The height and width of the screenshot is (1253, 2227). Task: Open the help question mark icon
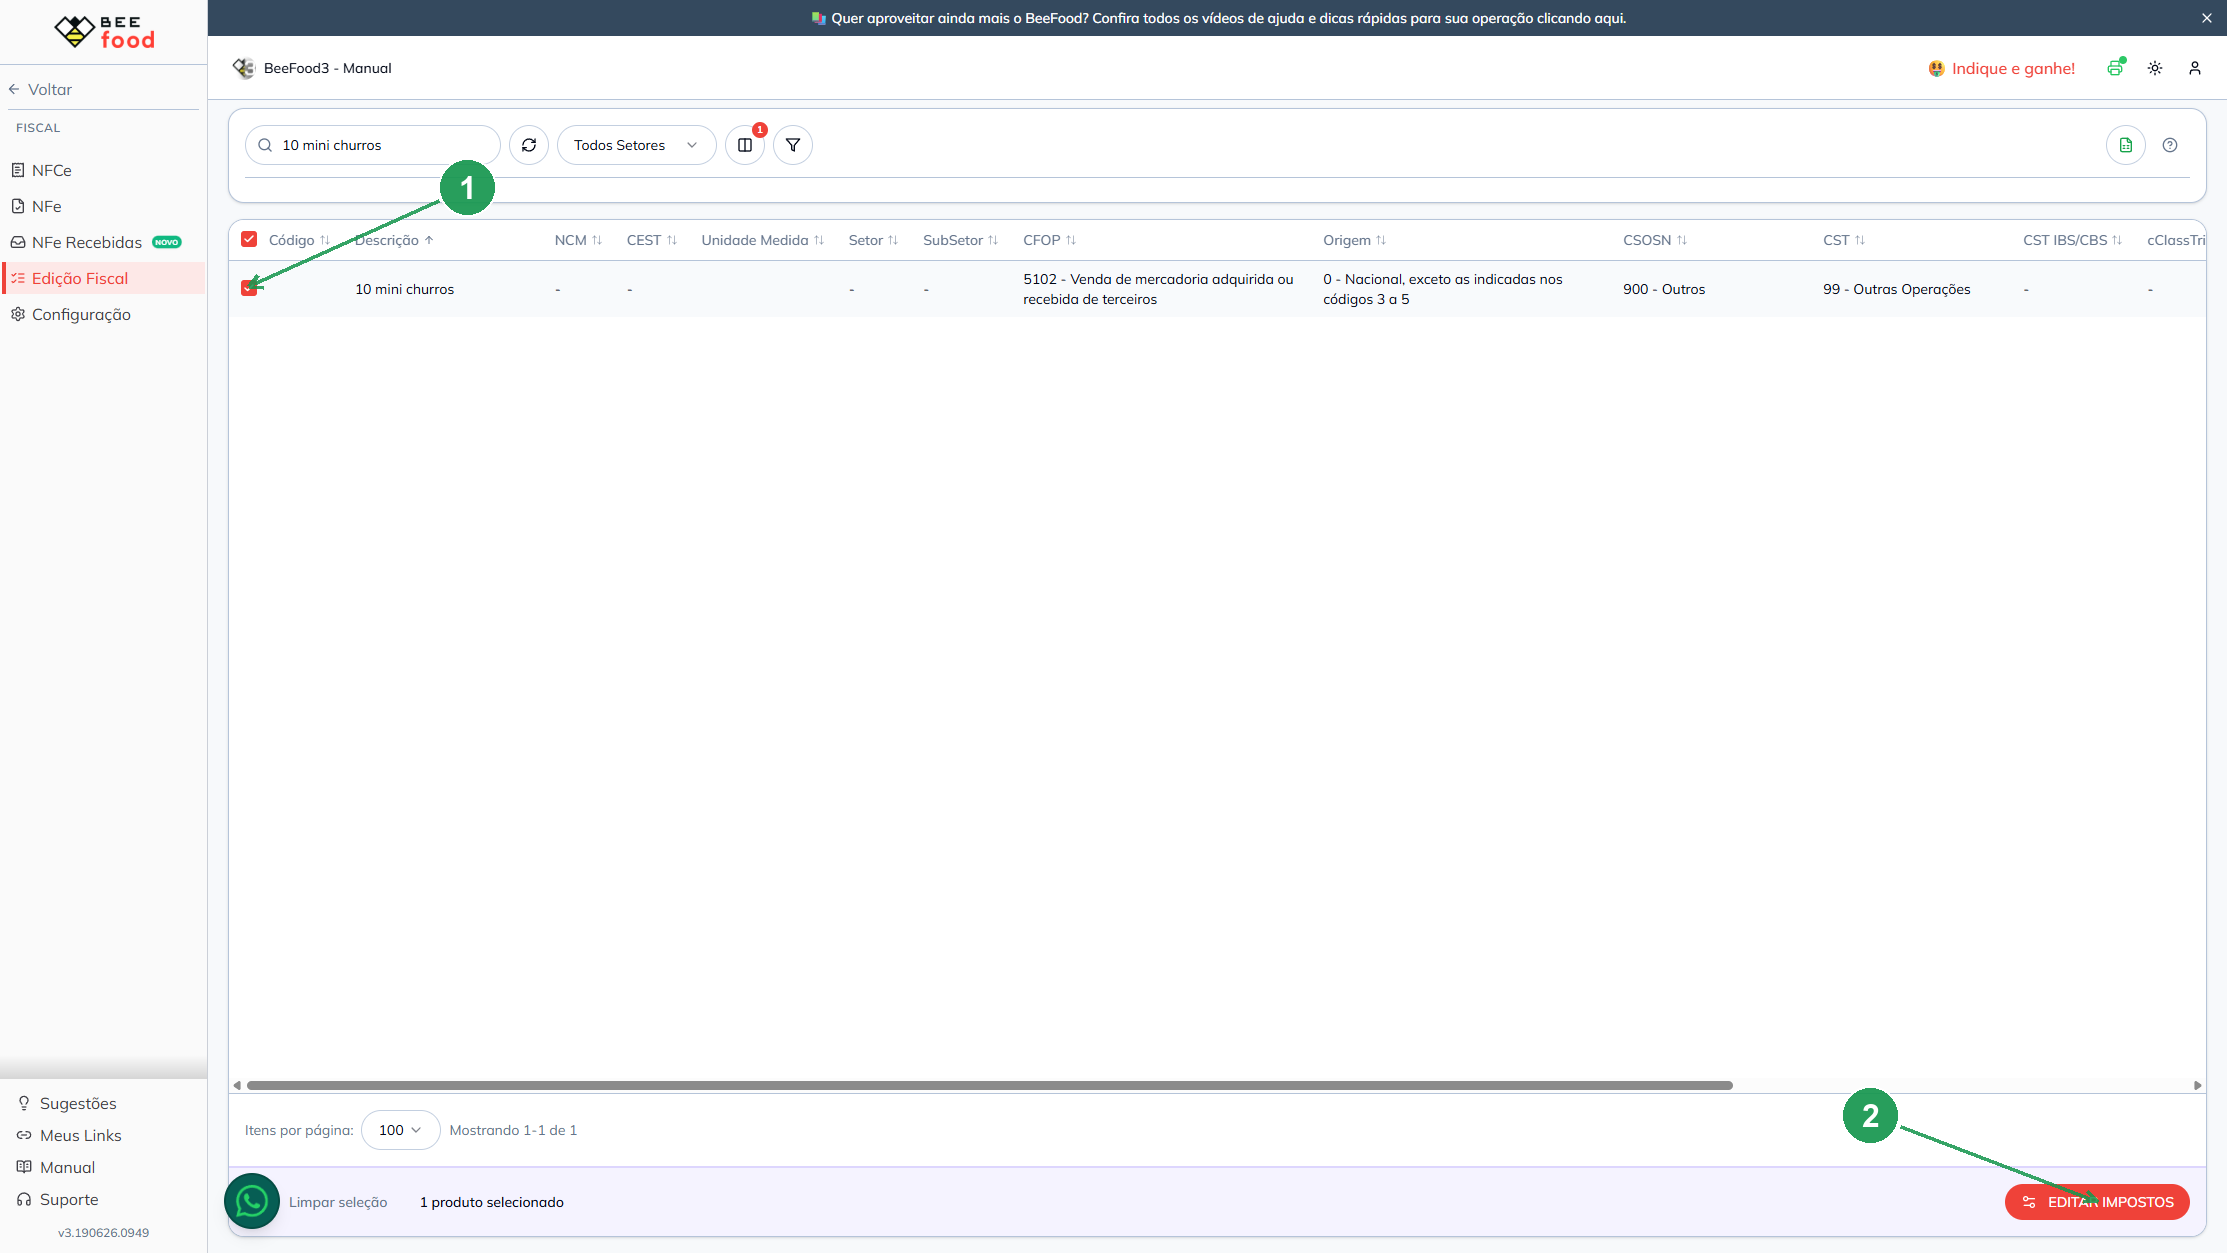[2170, 145]
